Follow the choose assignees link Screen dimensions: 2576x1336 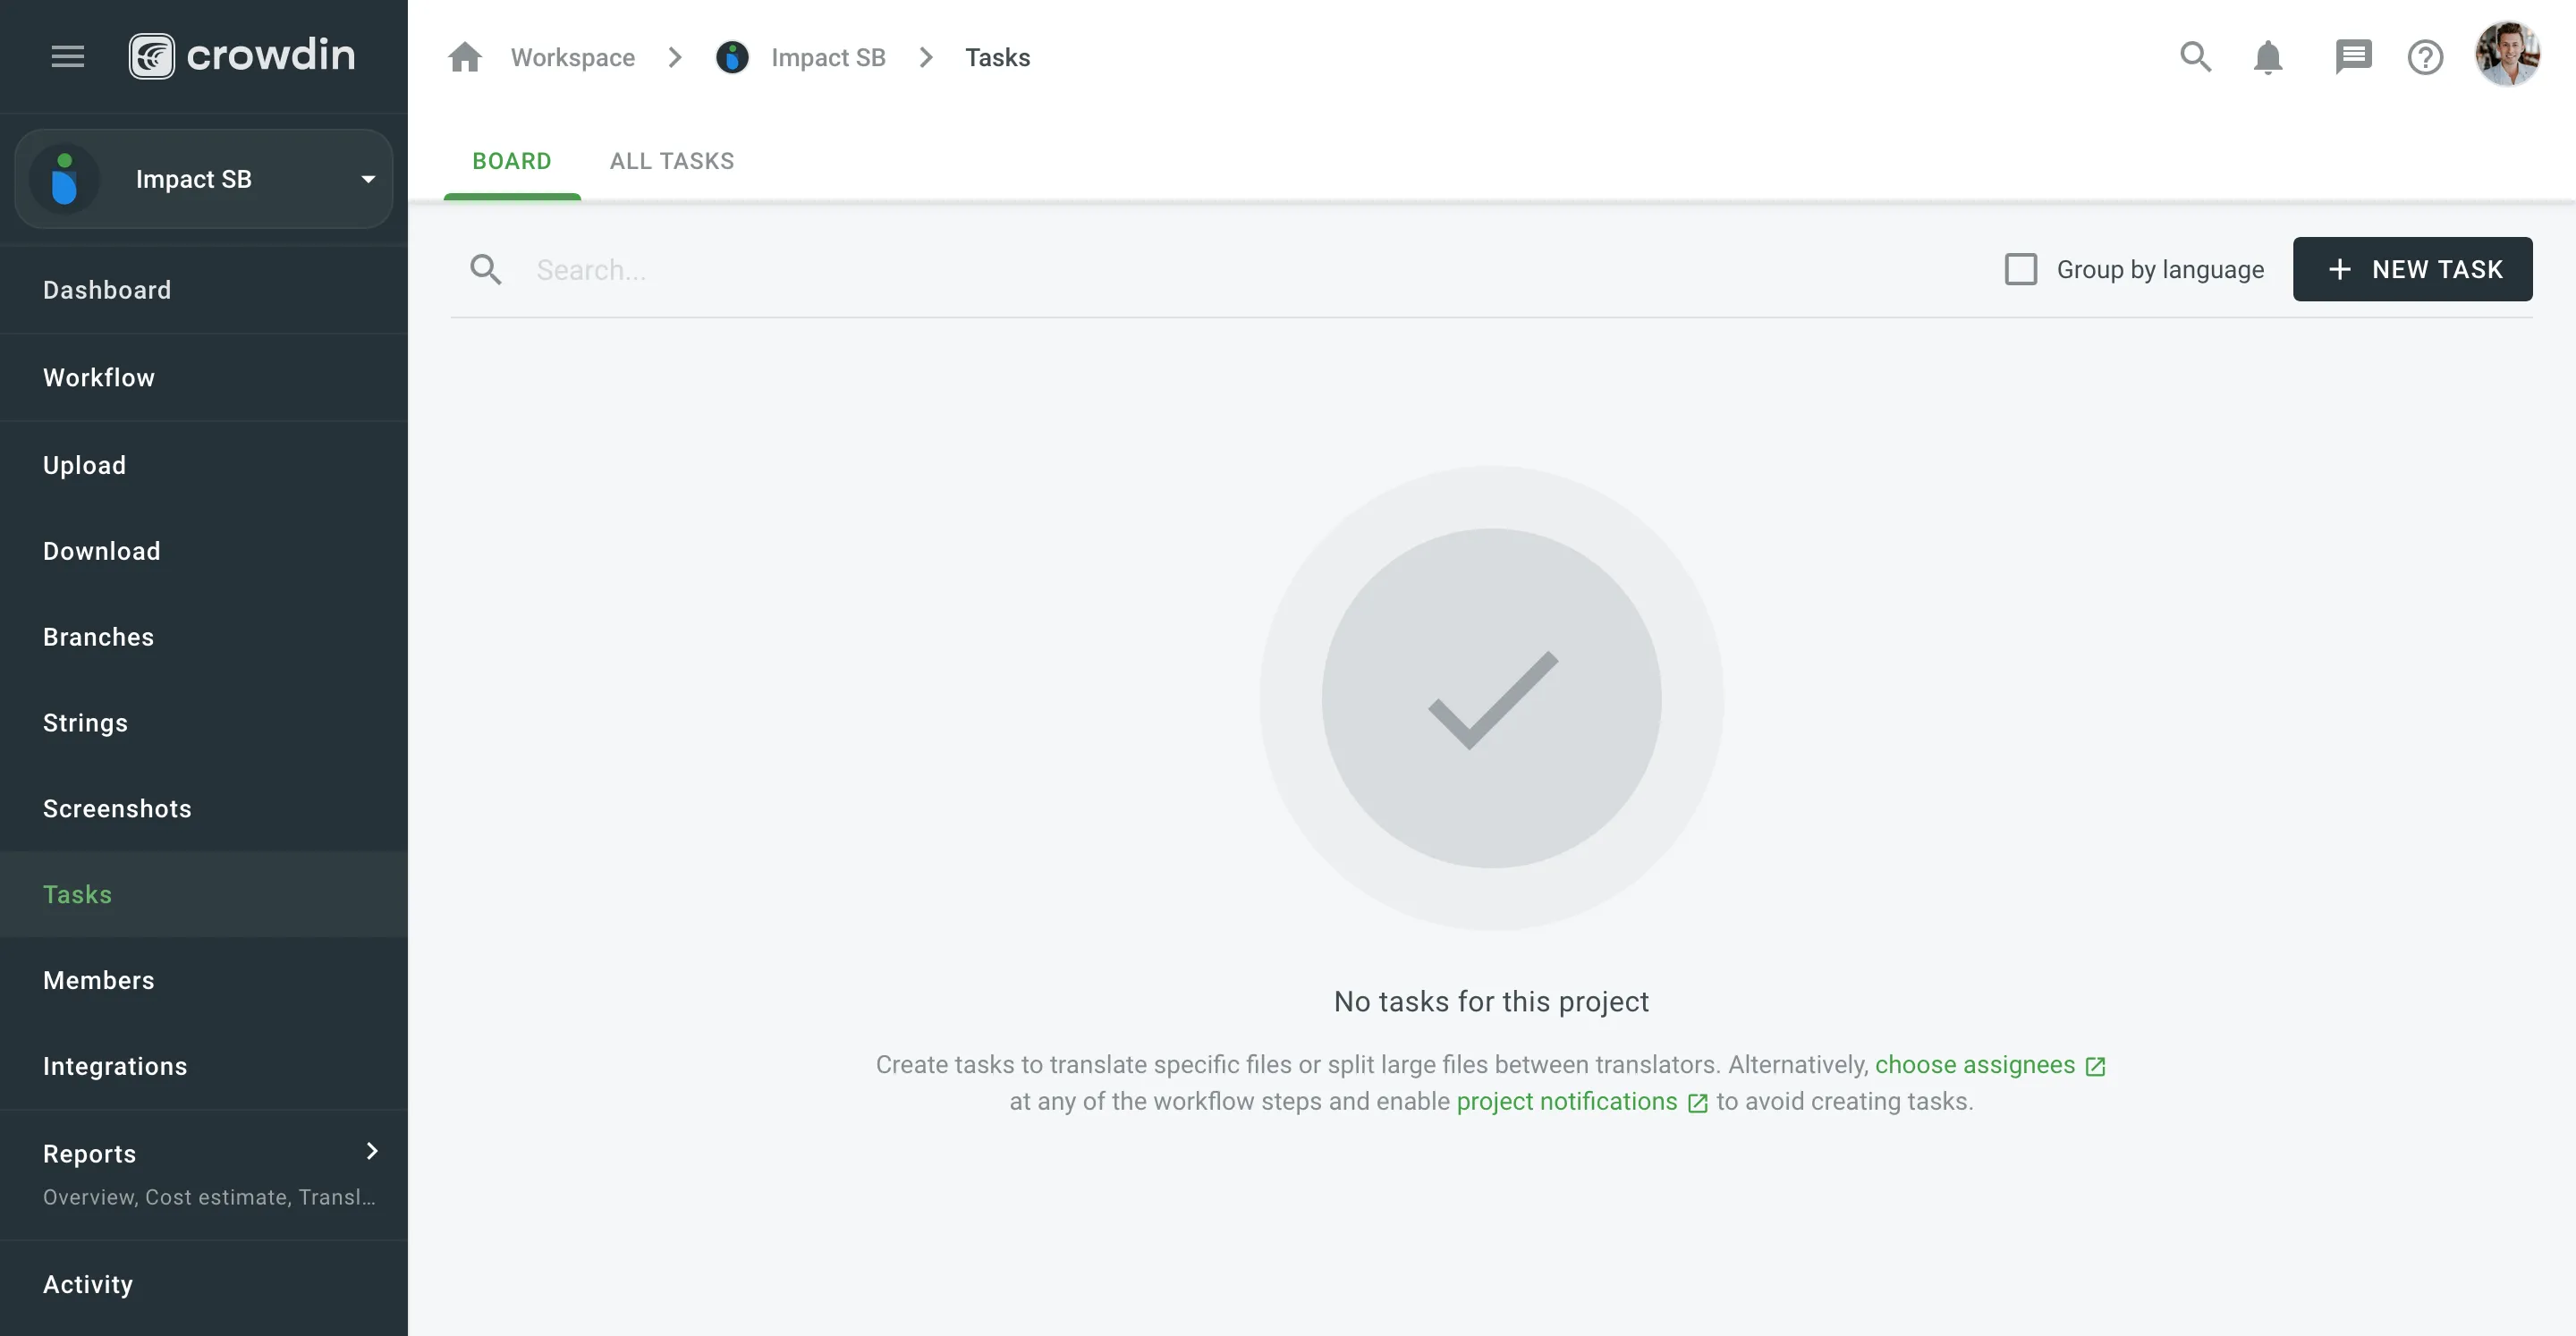(x=1975, y=1064)
